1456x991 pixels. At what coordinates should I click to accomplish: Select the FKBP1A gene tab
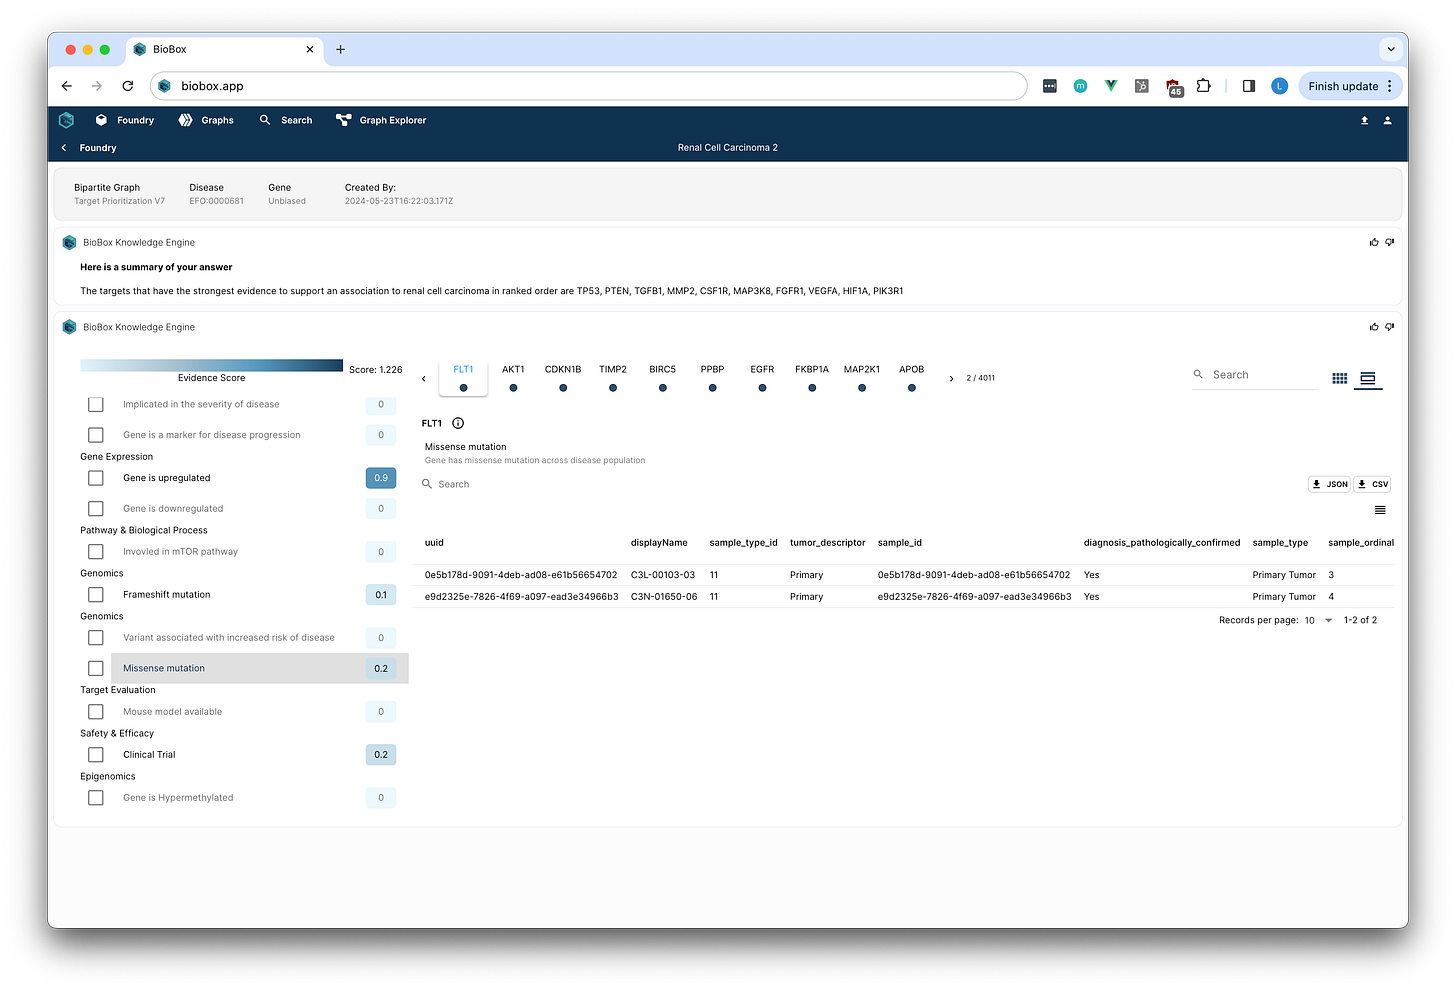click(812, 377)
